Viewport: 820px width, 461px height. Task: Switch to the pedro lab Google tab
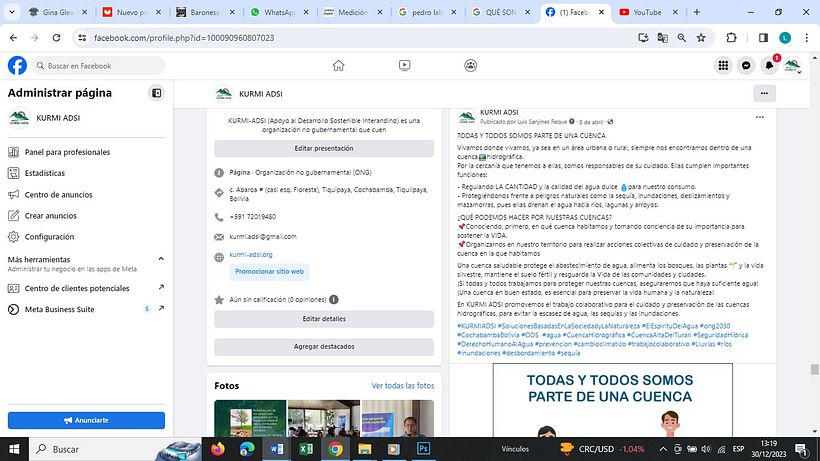[427, 12]
